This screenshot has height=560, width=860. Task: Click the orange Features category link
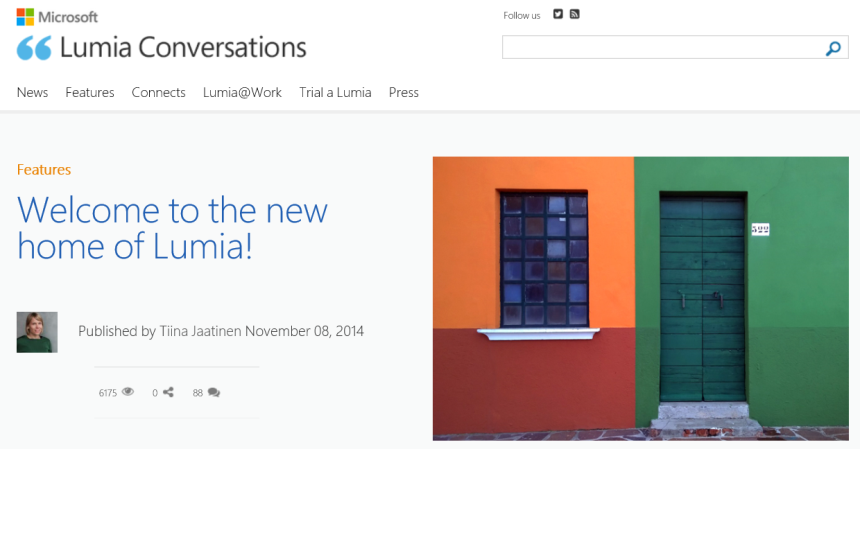44,170
